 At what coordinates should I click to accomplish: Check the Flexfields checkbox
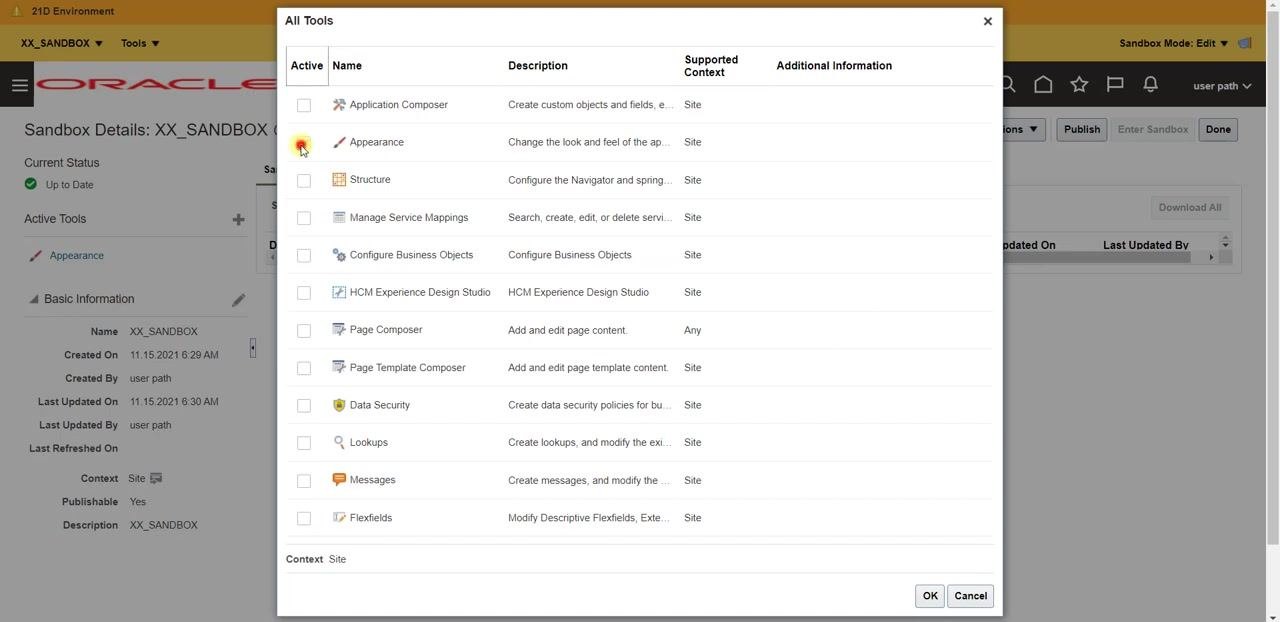(x=304, y=518)
